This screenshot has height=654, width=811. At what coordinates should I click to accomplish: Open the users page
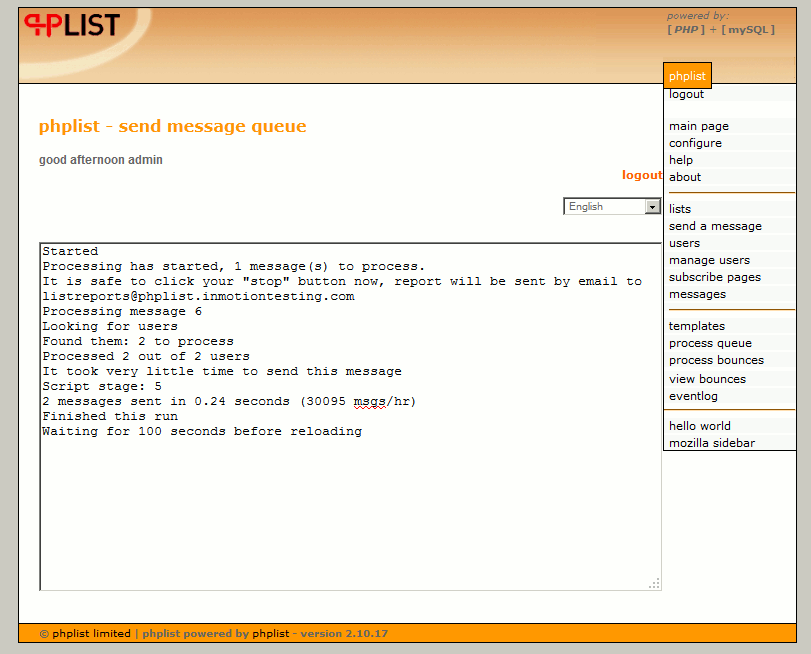684,243
